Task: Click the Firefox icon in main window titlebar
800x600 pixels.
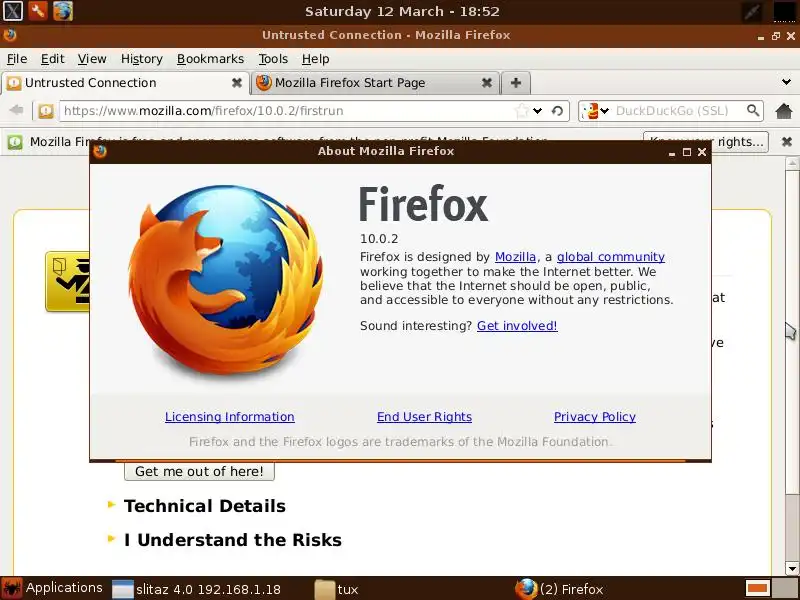Action: coord(10,35)
